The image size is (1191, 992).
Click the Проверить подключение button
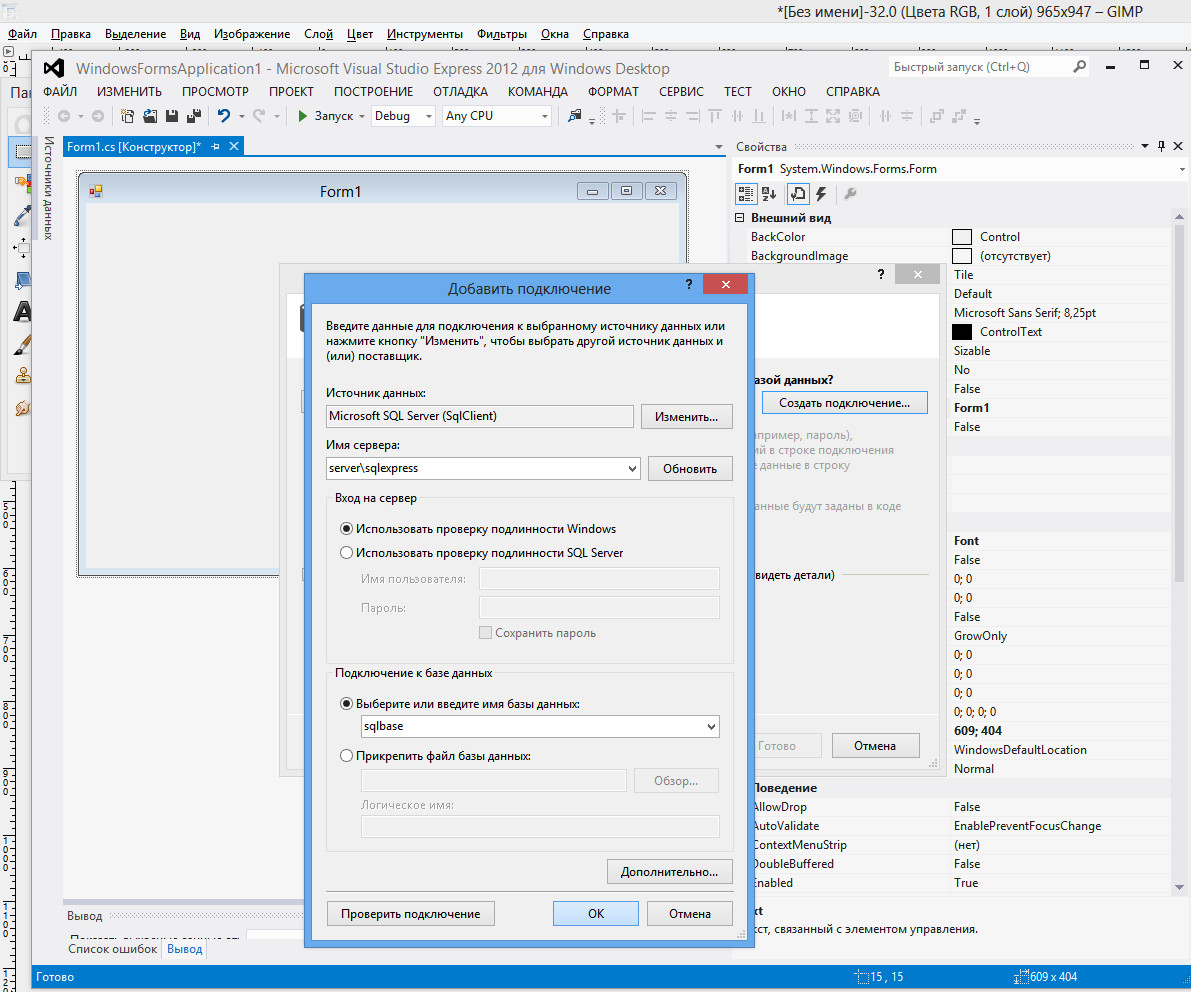(410, 914)
